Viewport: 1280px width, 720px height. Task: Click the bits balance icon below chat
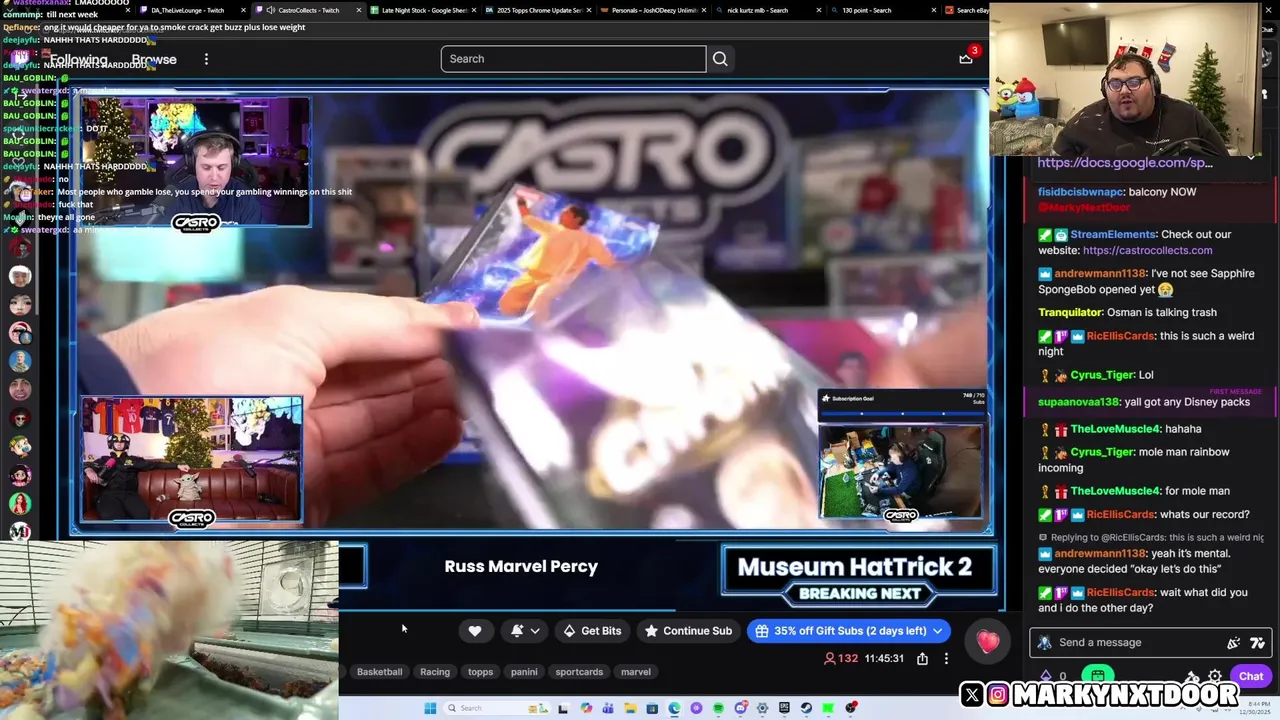(x=1046, y=677)
